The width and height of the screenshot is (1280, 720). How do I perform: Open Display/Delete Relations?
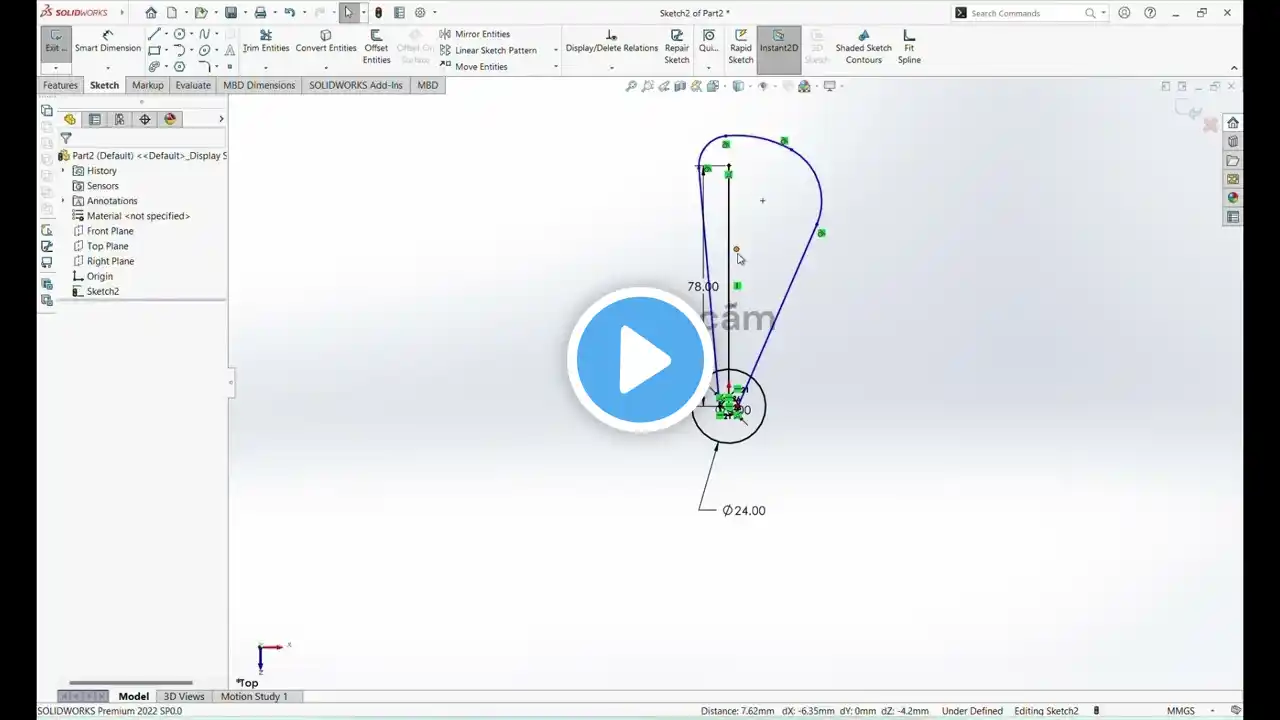[x=612, y=41]
